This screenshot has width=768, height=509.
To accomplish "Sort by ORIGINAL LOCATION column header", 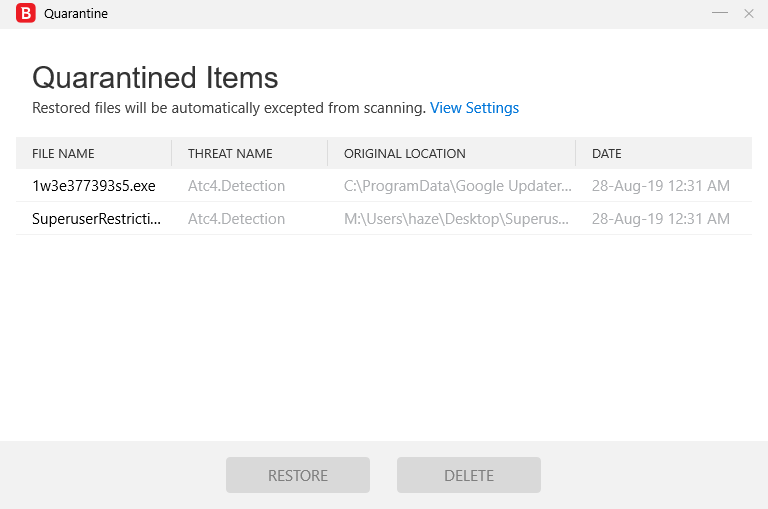I will pyautogui.click(x=405, y=154).
